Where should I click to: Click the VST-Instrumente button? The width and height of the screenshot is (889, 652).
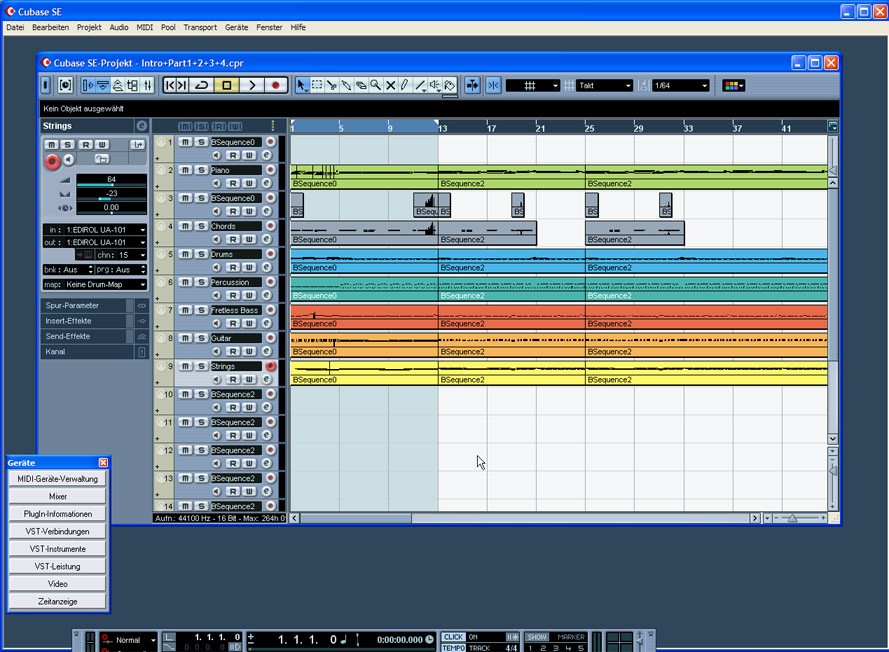click(x=58, y=549)
